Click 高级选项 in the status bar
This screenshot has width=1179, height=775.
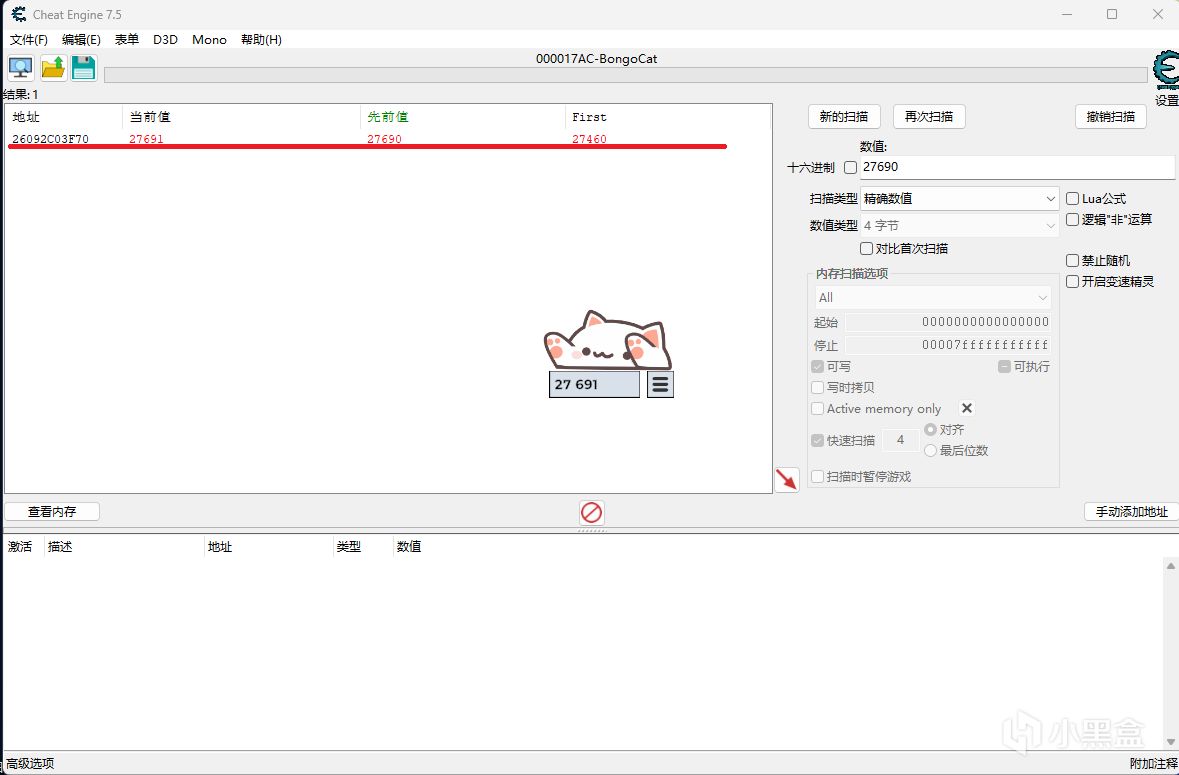click(x=30, y=763)
